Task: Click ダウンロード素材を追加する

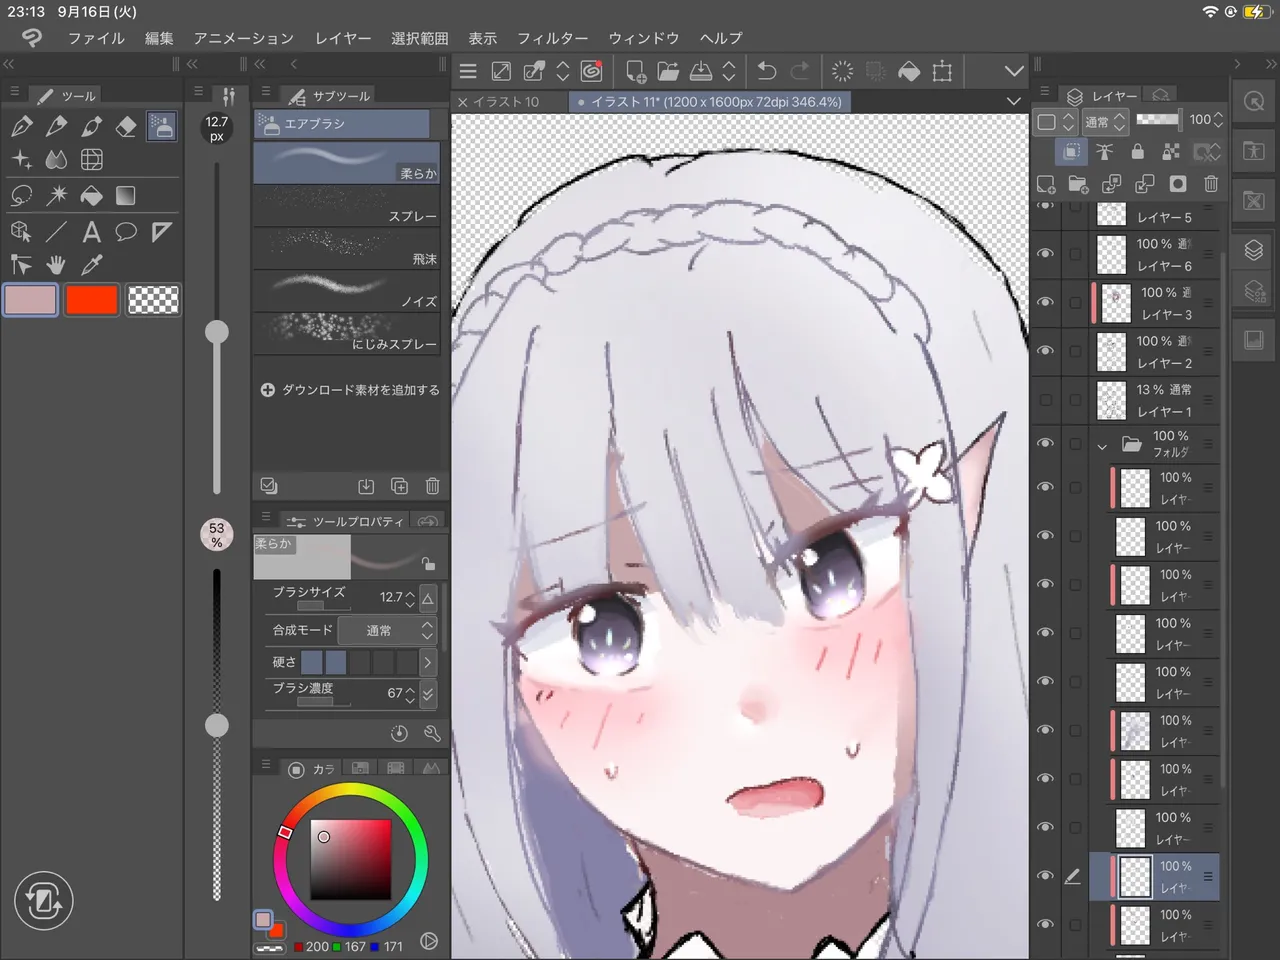Action: tap(351, 390)
